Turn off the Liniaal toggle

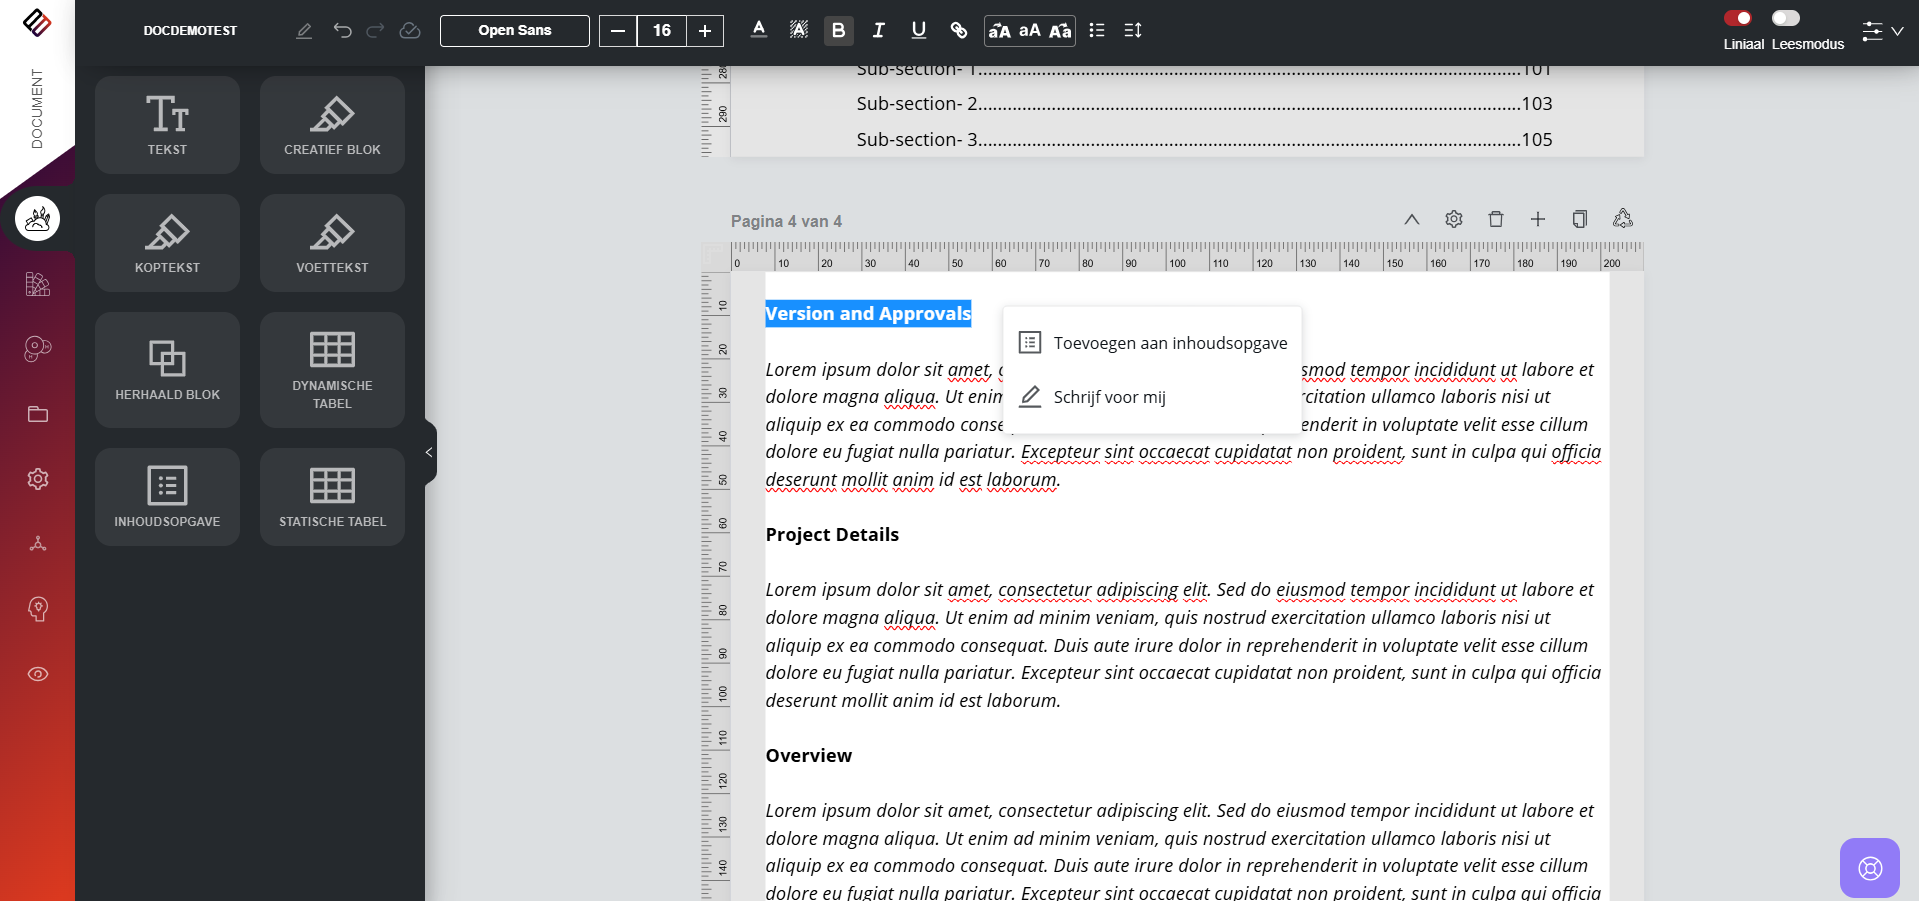coord(1737,18)
